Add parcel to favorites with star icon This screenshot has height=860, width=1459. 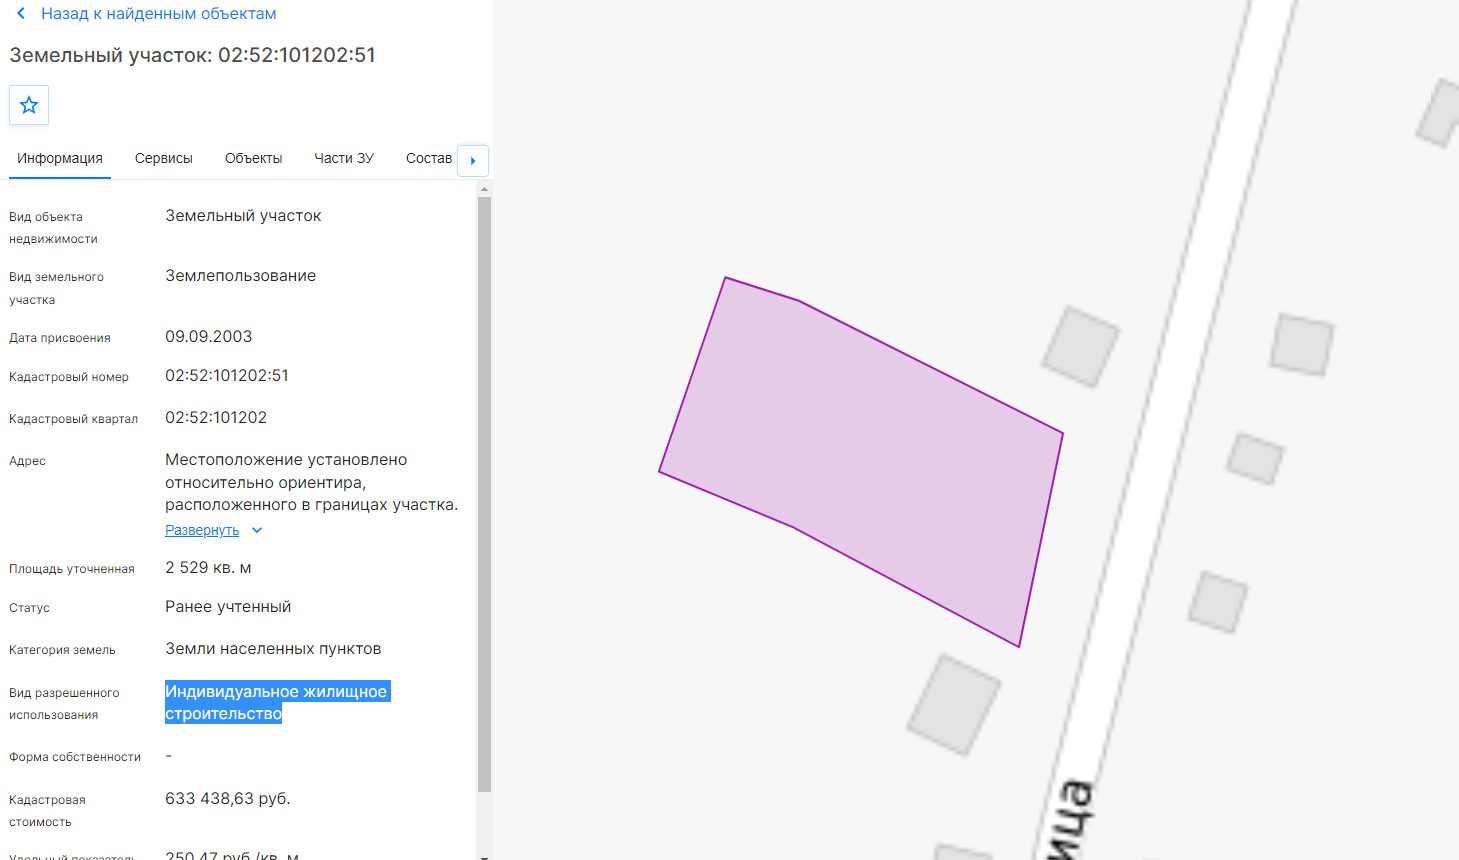coord(29,105)
